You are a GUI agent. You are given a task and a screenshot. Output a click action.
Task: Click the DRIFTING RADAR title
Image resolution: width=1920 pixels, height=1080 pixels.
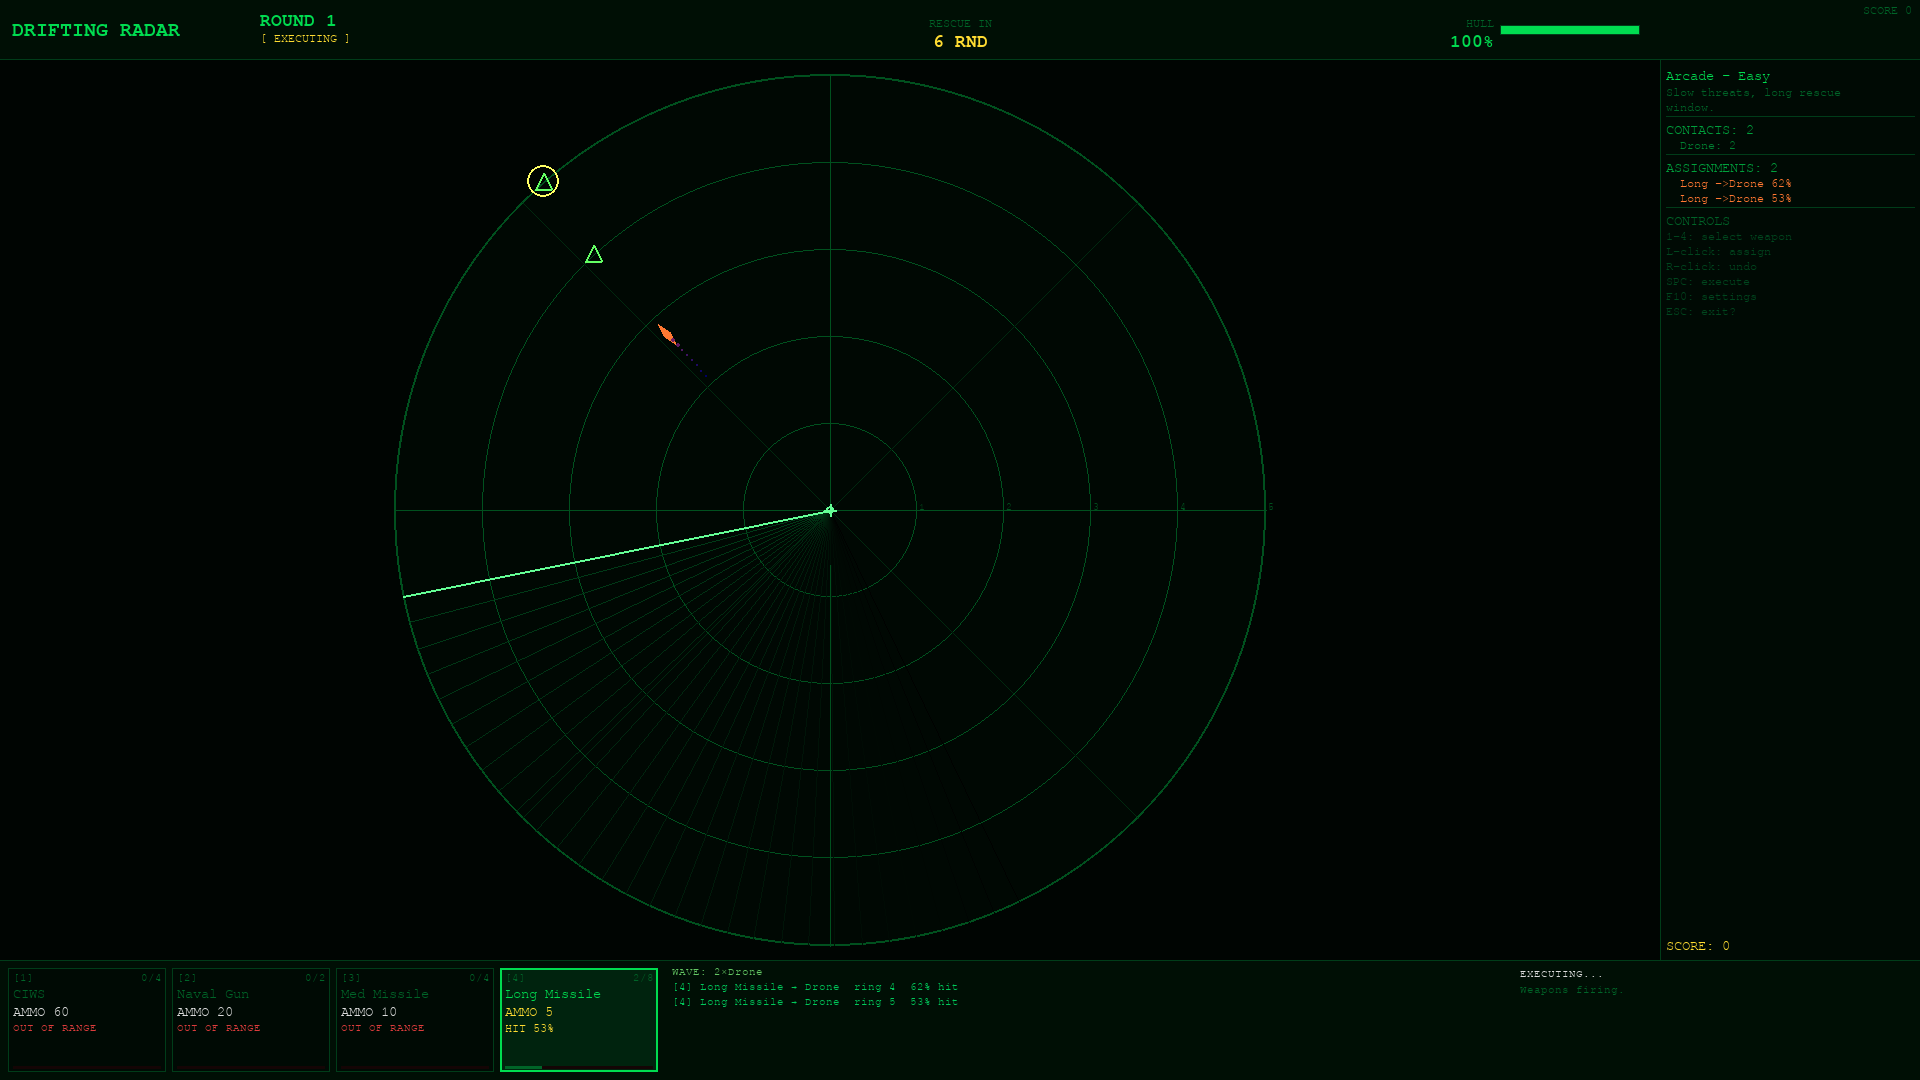96,30
